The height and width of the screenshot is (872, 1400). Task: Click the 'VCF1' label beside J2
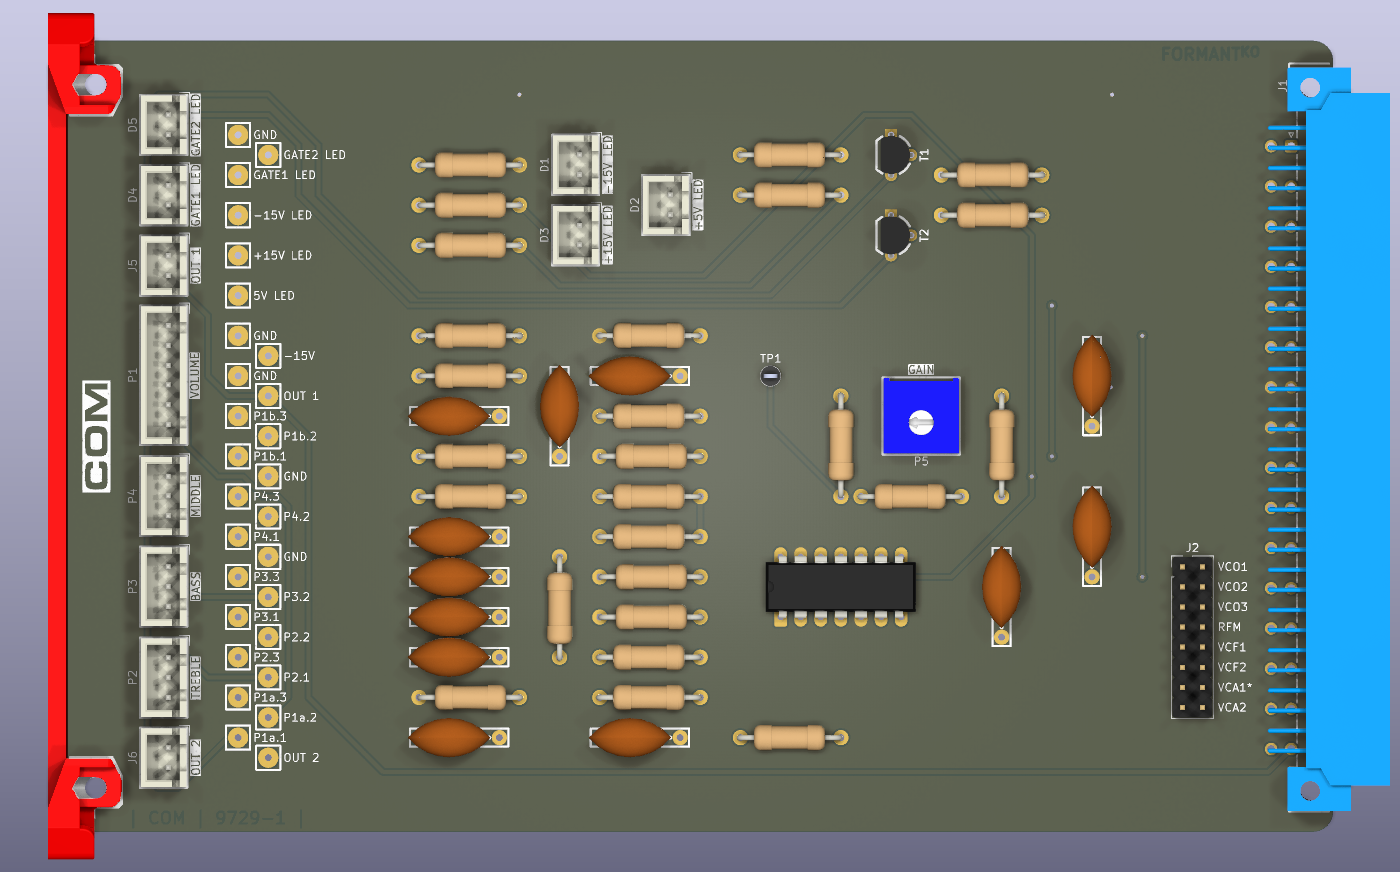tap(1232, 647)
